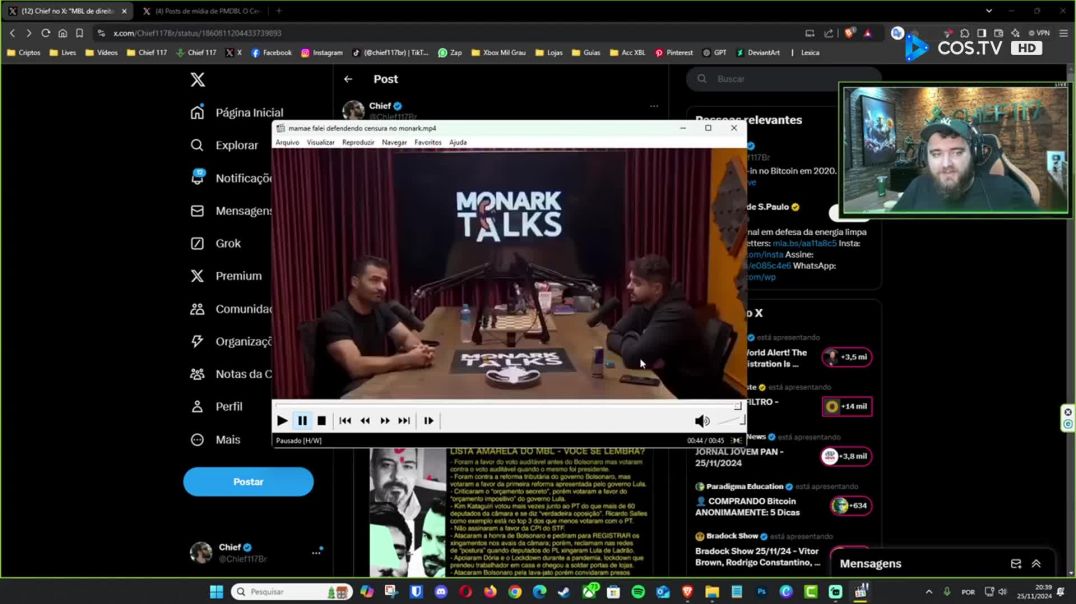The image size is (1076, 604).
Task: Click the Buscar search field
Action: 784,79
